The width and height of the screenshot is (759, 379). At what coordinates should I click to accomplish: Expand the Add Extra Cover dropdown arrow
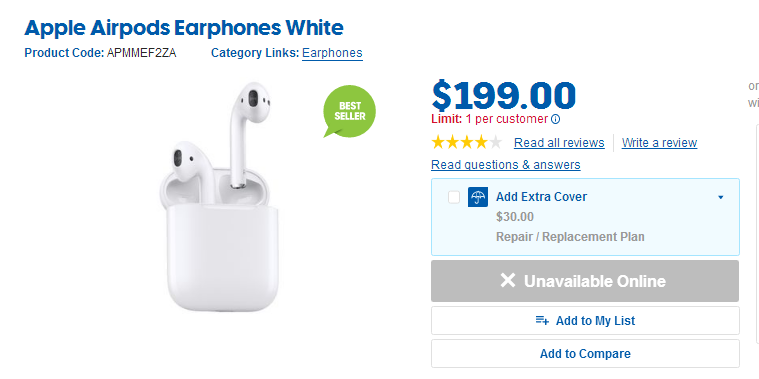point(721,197)
